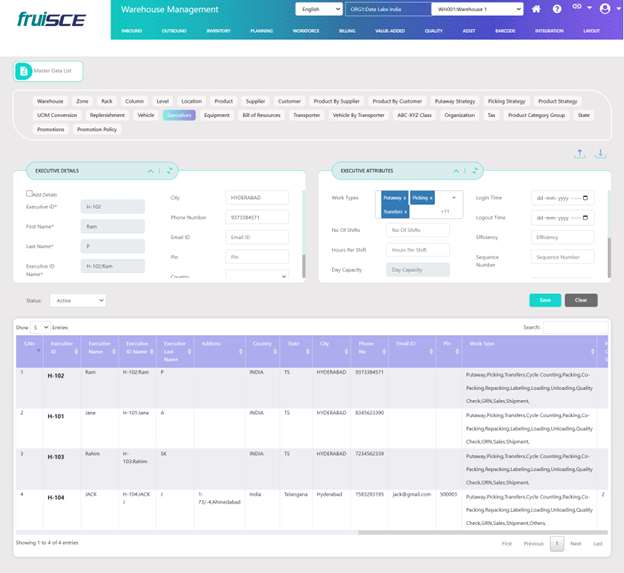Click the Save button

click(x=545, y=300)
